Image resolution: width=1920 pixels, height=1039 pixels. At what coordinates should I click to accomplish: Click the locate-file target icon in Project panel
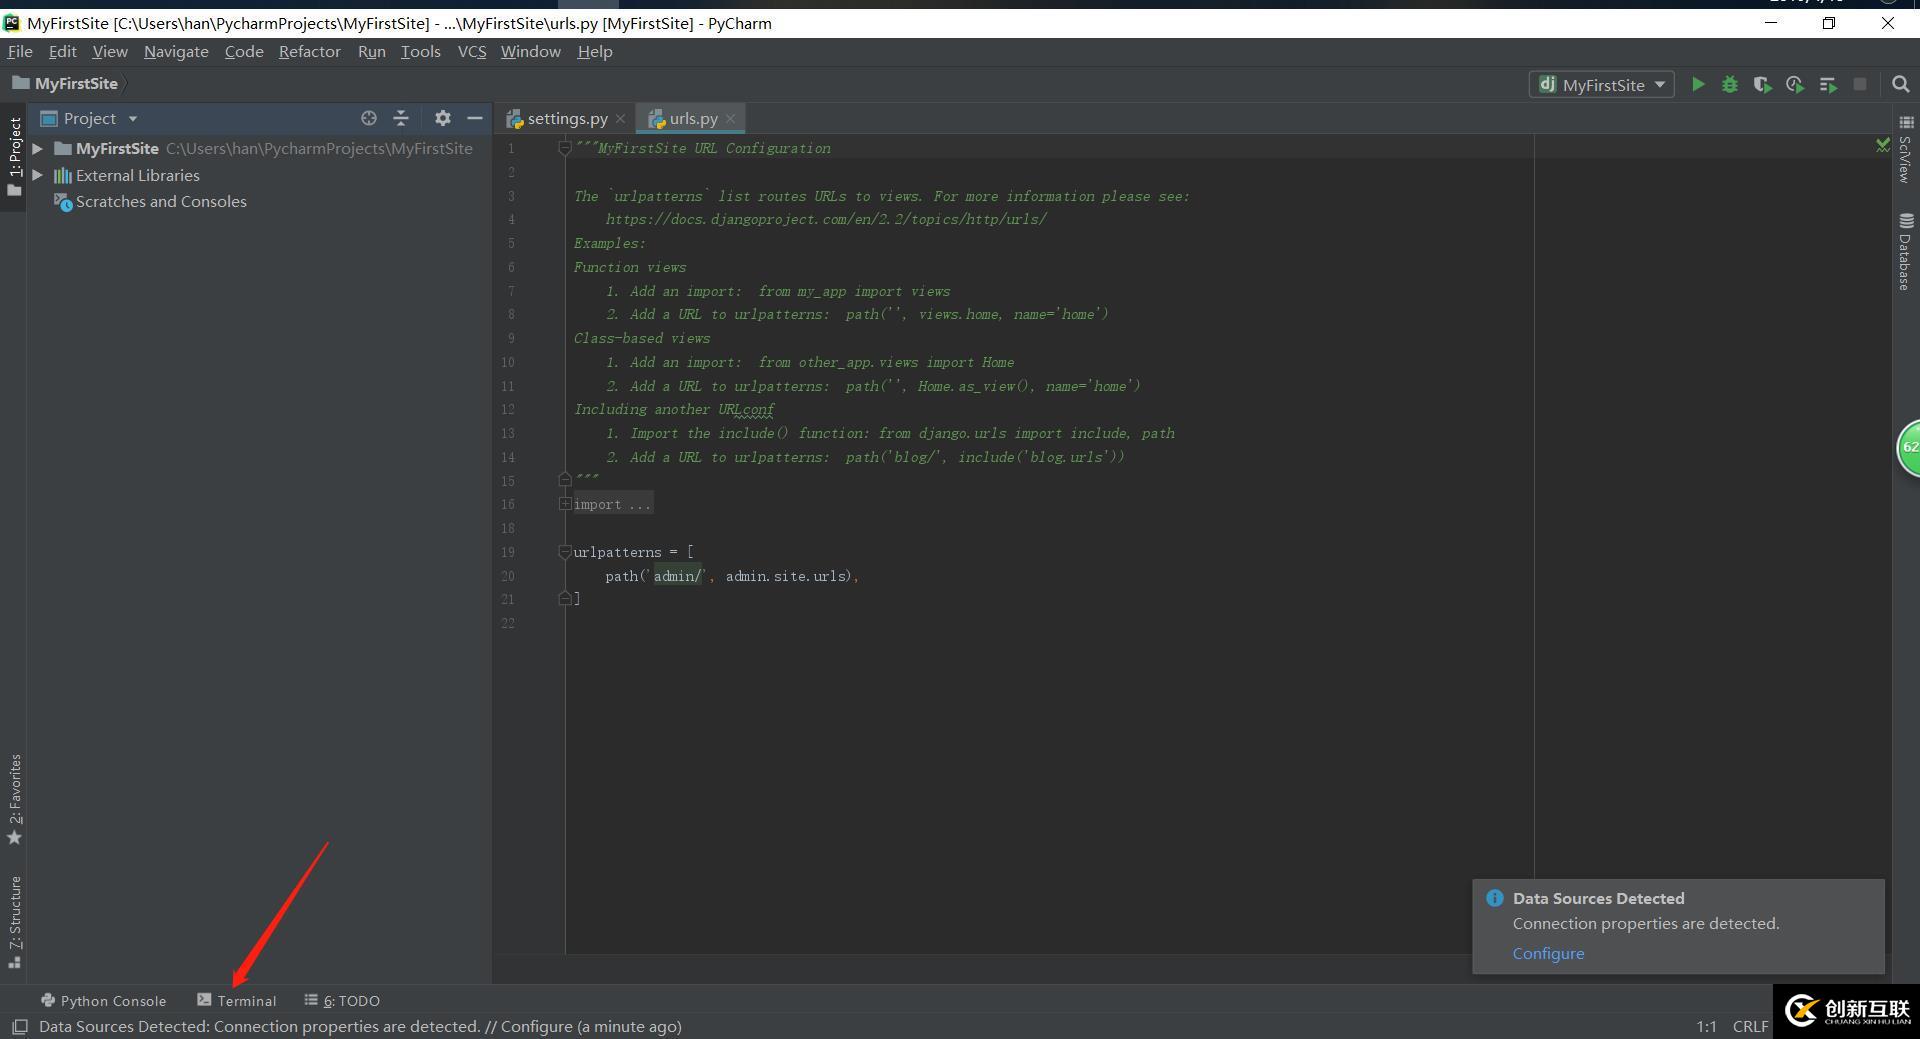pos(369,118)
